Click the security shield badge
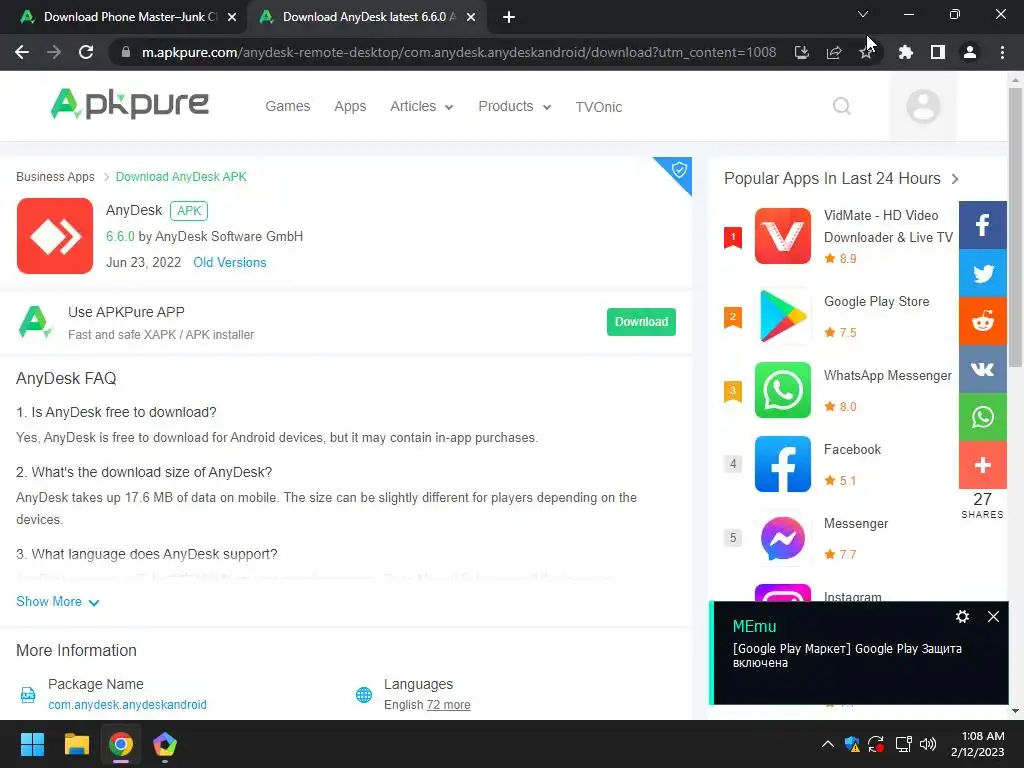 [679, 170]
